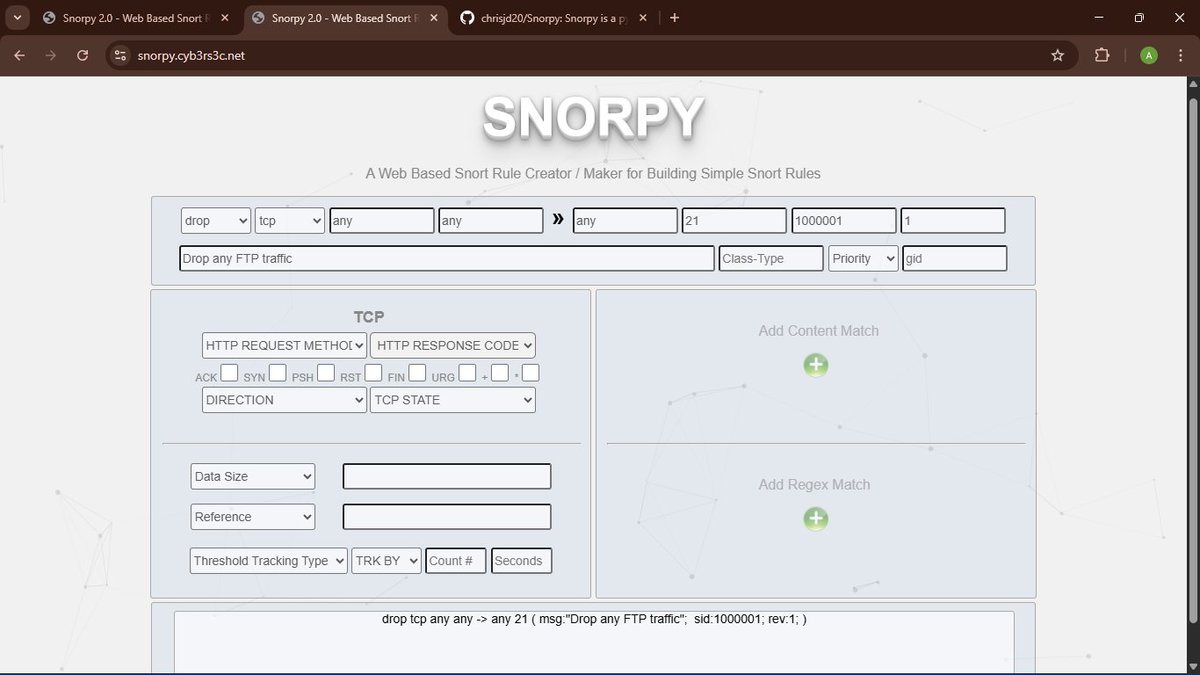The height and width of the screenshot is (675, 1200).
Task: Click the source IP field showing any
Action: point(382,221)
